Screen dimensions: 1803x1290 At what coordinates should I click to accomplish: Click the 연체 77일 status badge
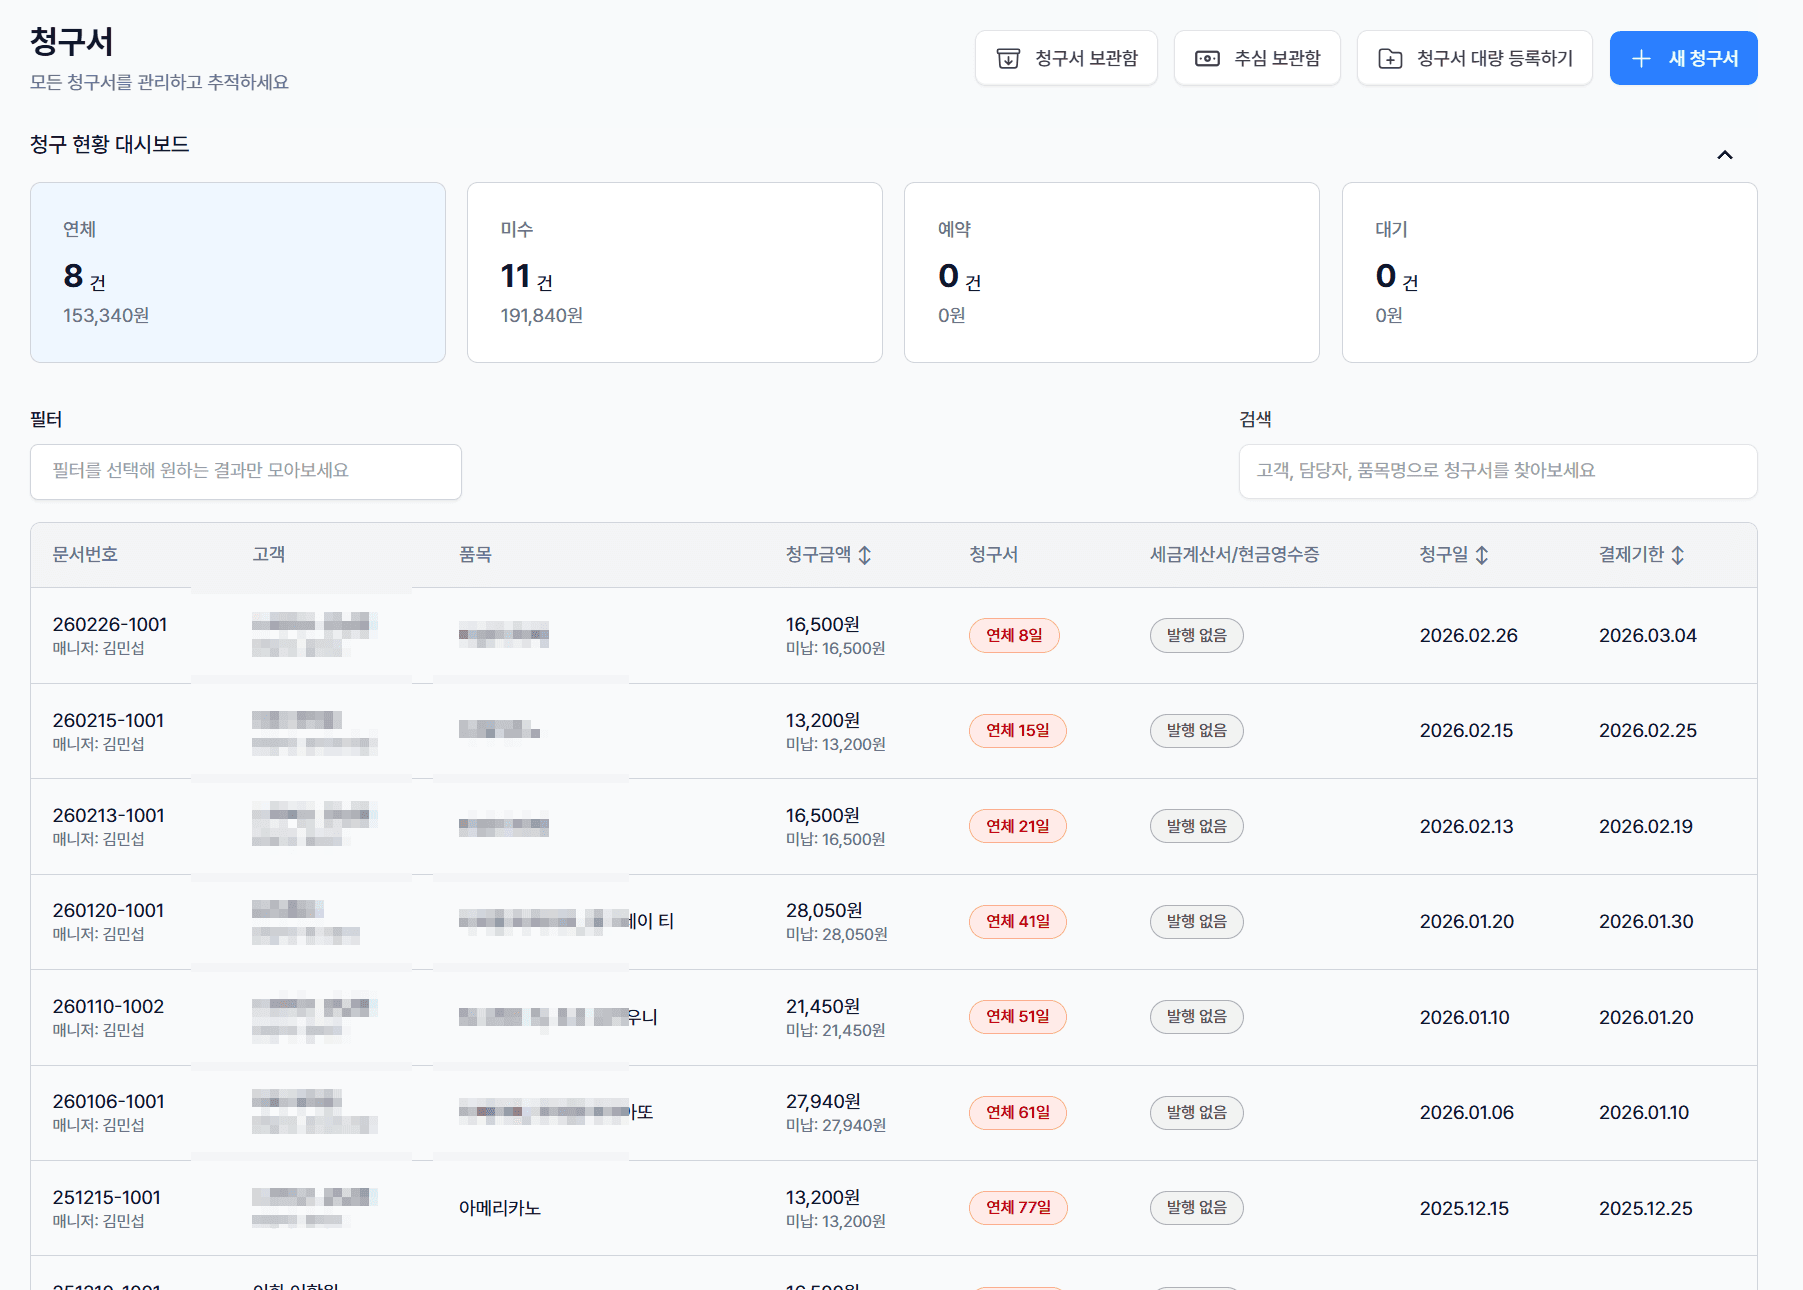(x=1018, y=1208)
